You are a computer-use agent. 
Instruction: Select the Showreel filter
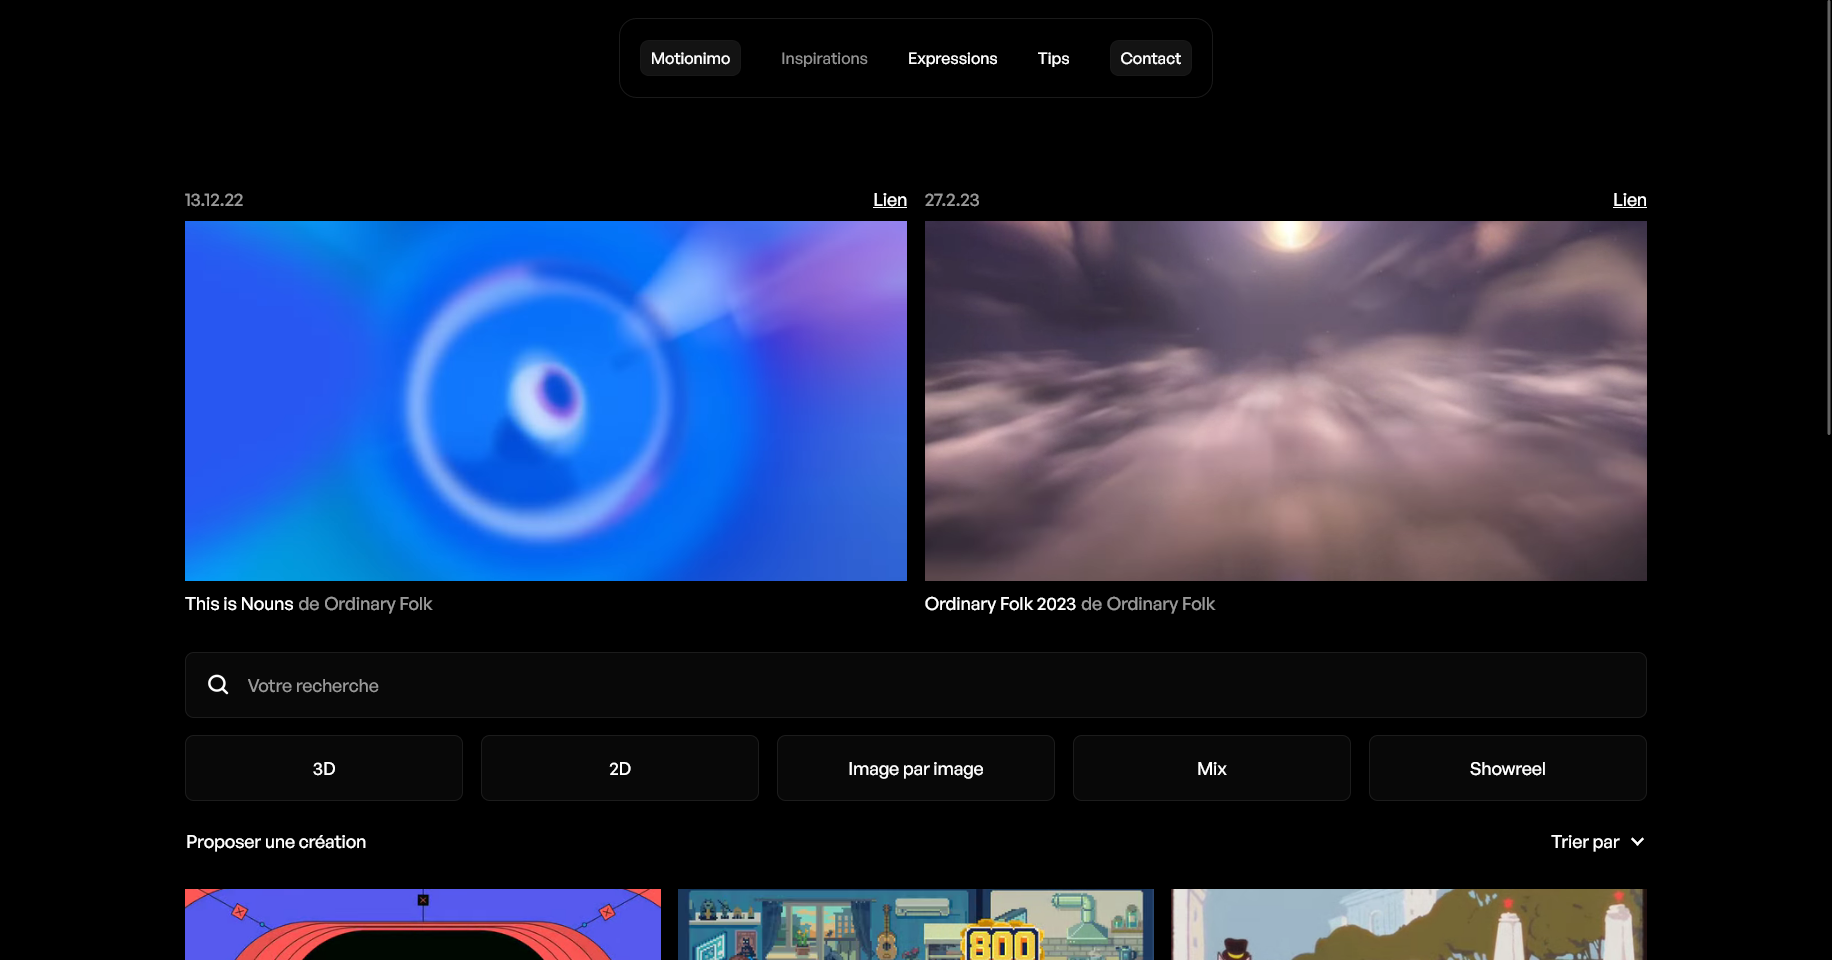(1507, 768)
